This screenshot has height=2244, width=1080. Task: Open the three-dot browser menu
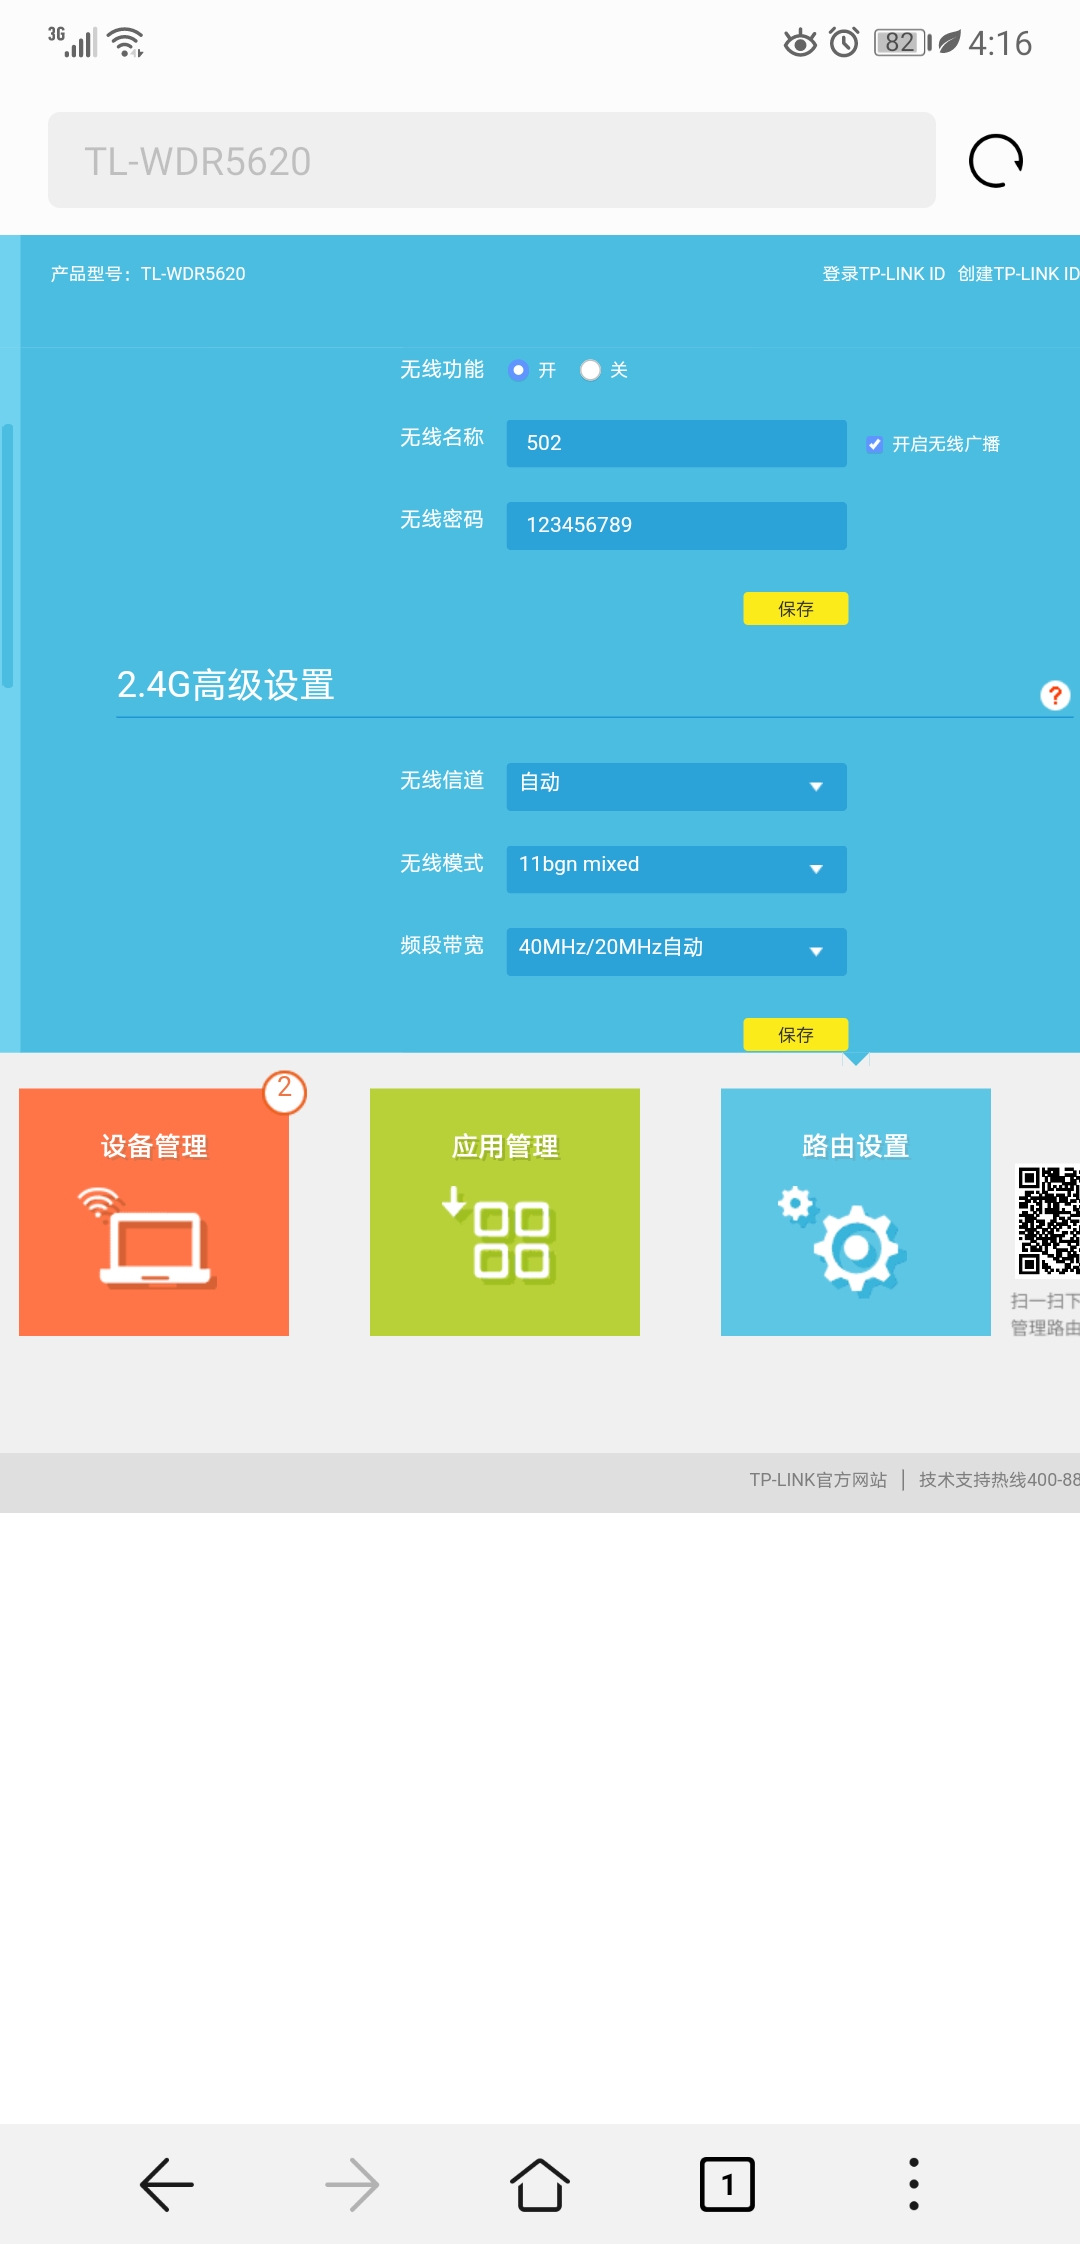coord(913,2184)
